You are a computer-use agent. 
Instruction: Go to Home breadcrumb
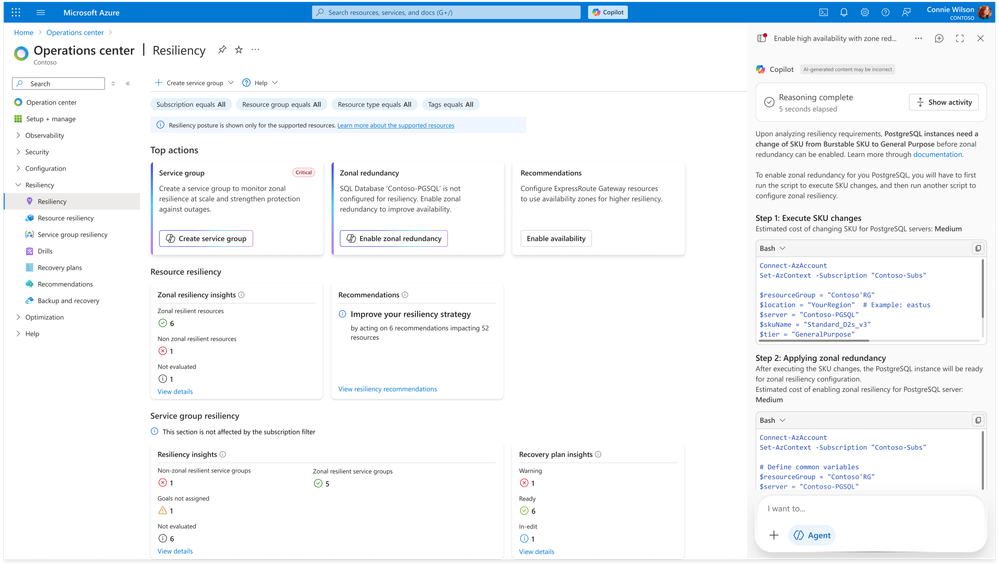(x=24, y=32)
